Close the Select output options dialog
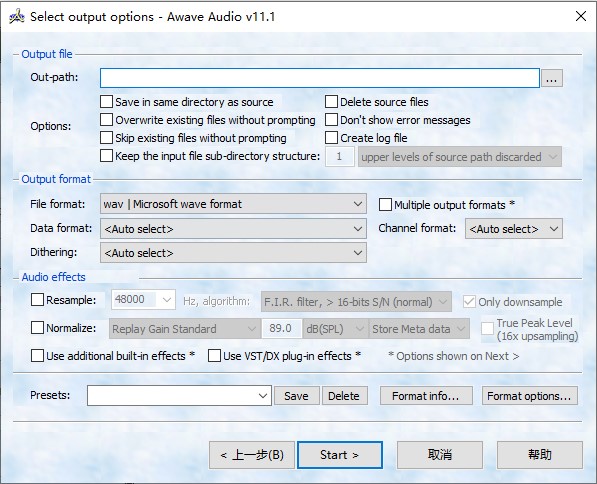 tap(581, 16)
